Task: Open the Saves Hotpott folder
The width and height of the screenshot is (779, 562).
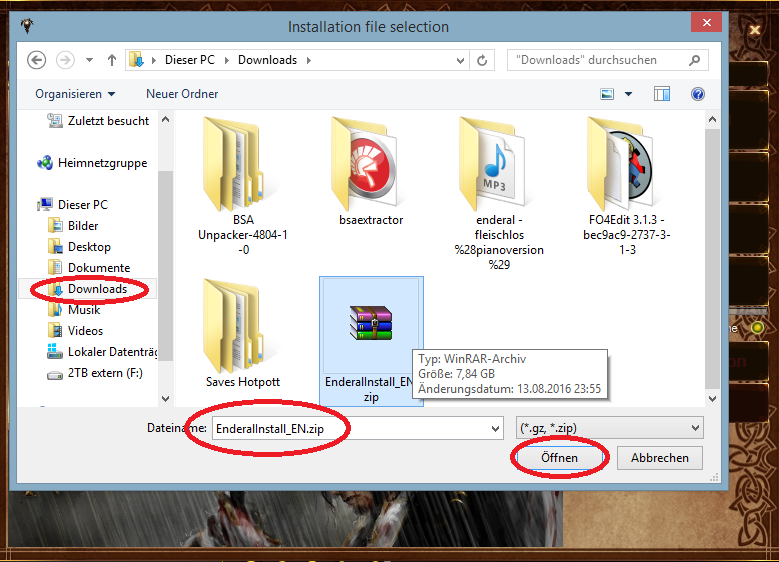Action: pos(233,324)
